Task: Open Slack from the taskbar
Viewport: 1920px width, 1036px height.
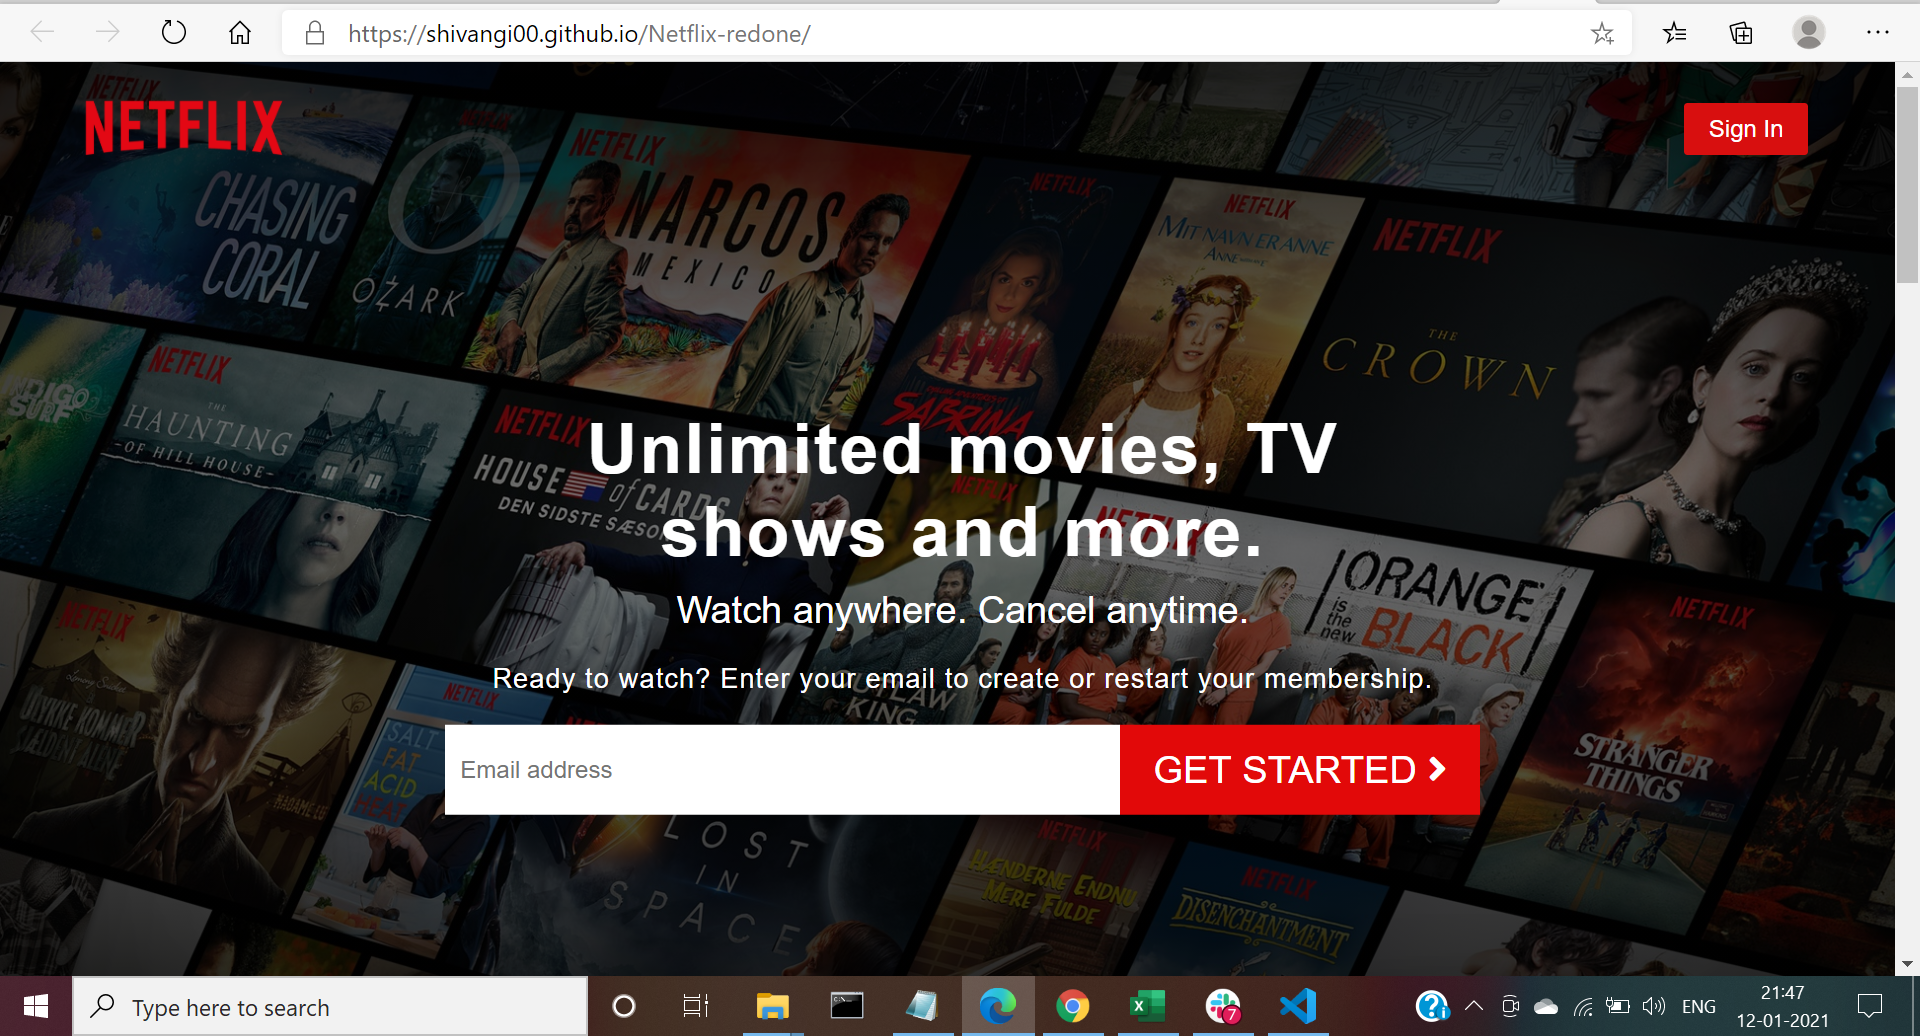Action: click(1223, 1006)
